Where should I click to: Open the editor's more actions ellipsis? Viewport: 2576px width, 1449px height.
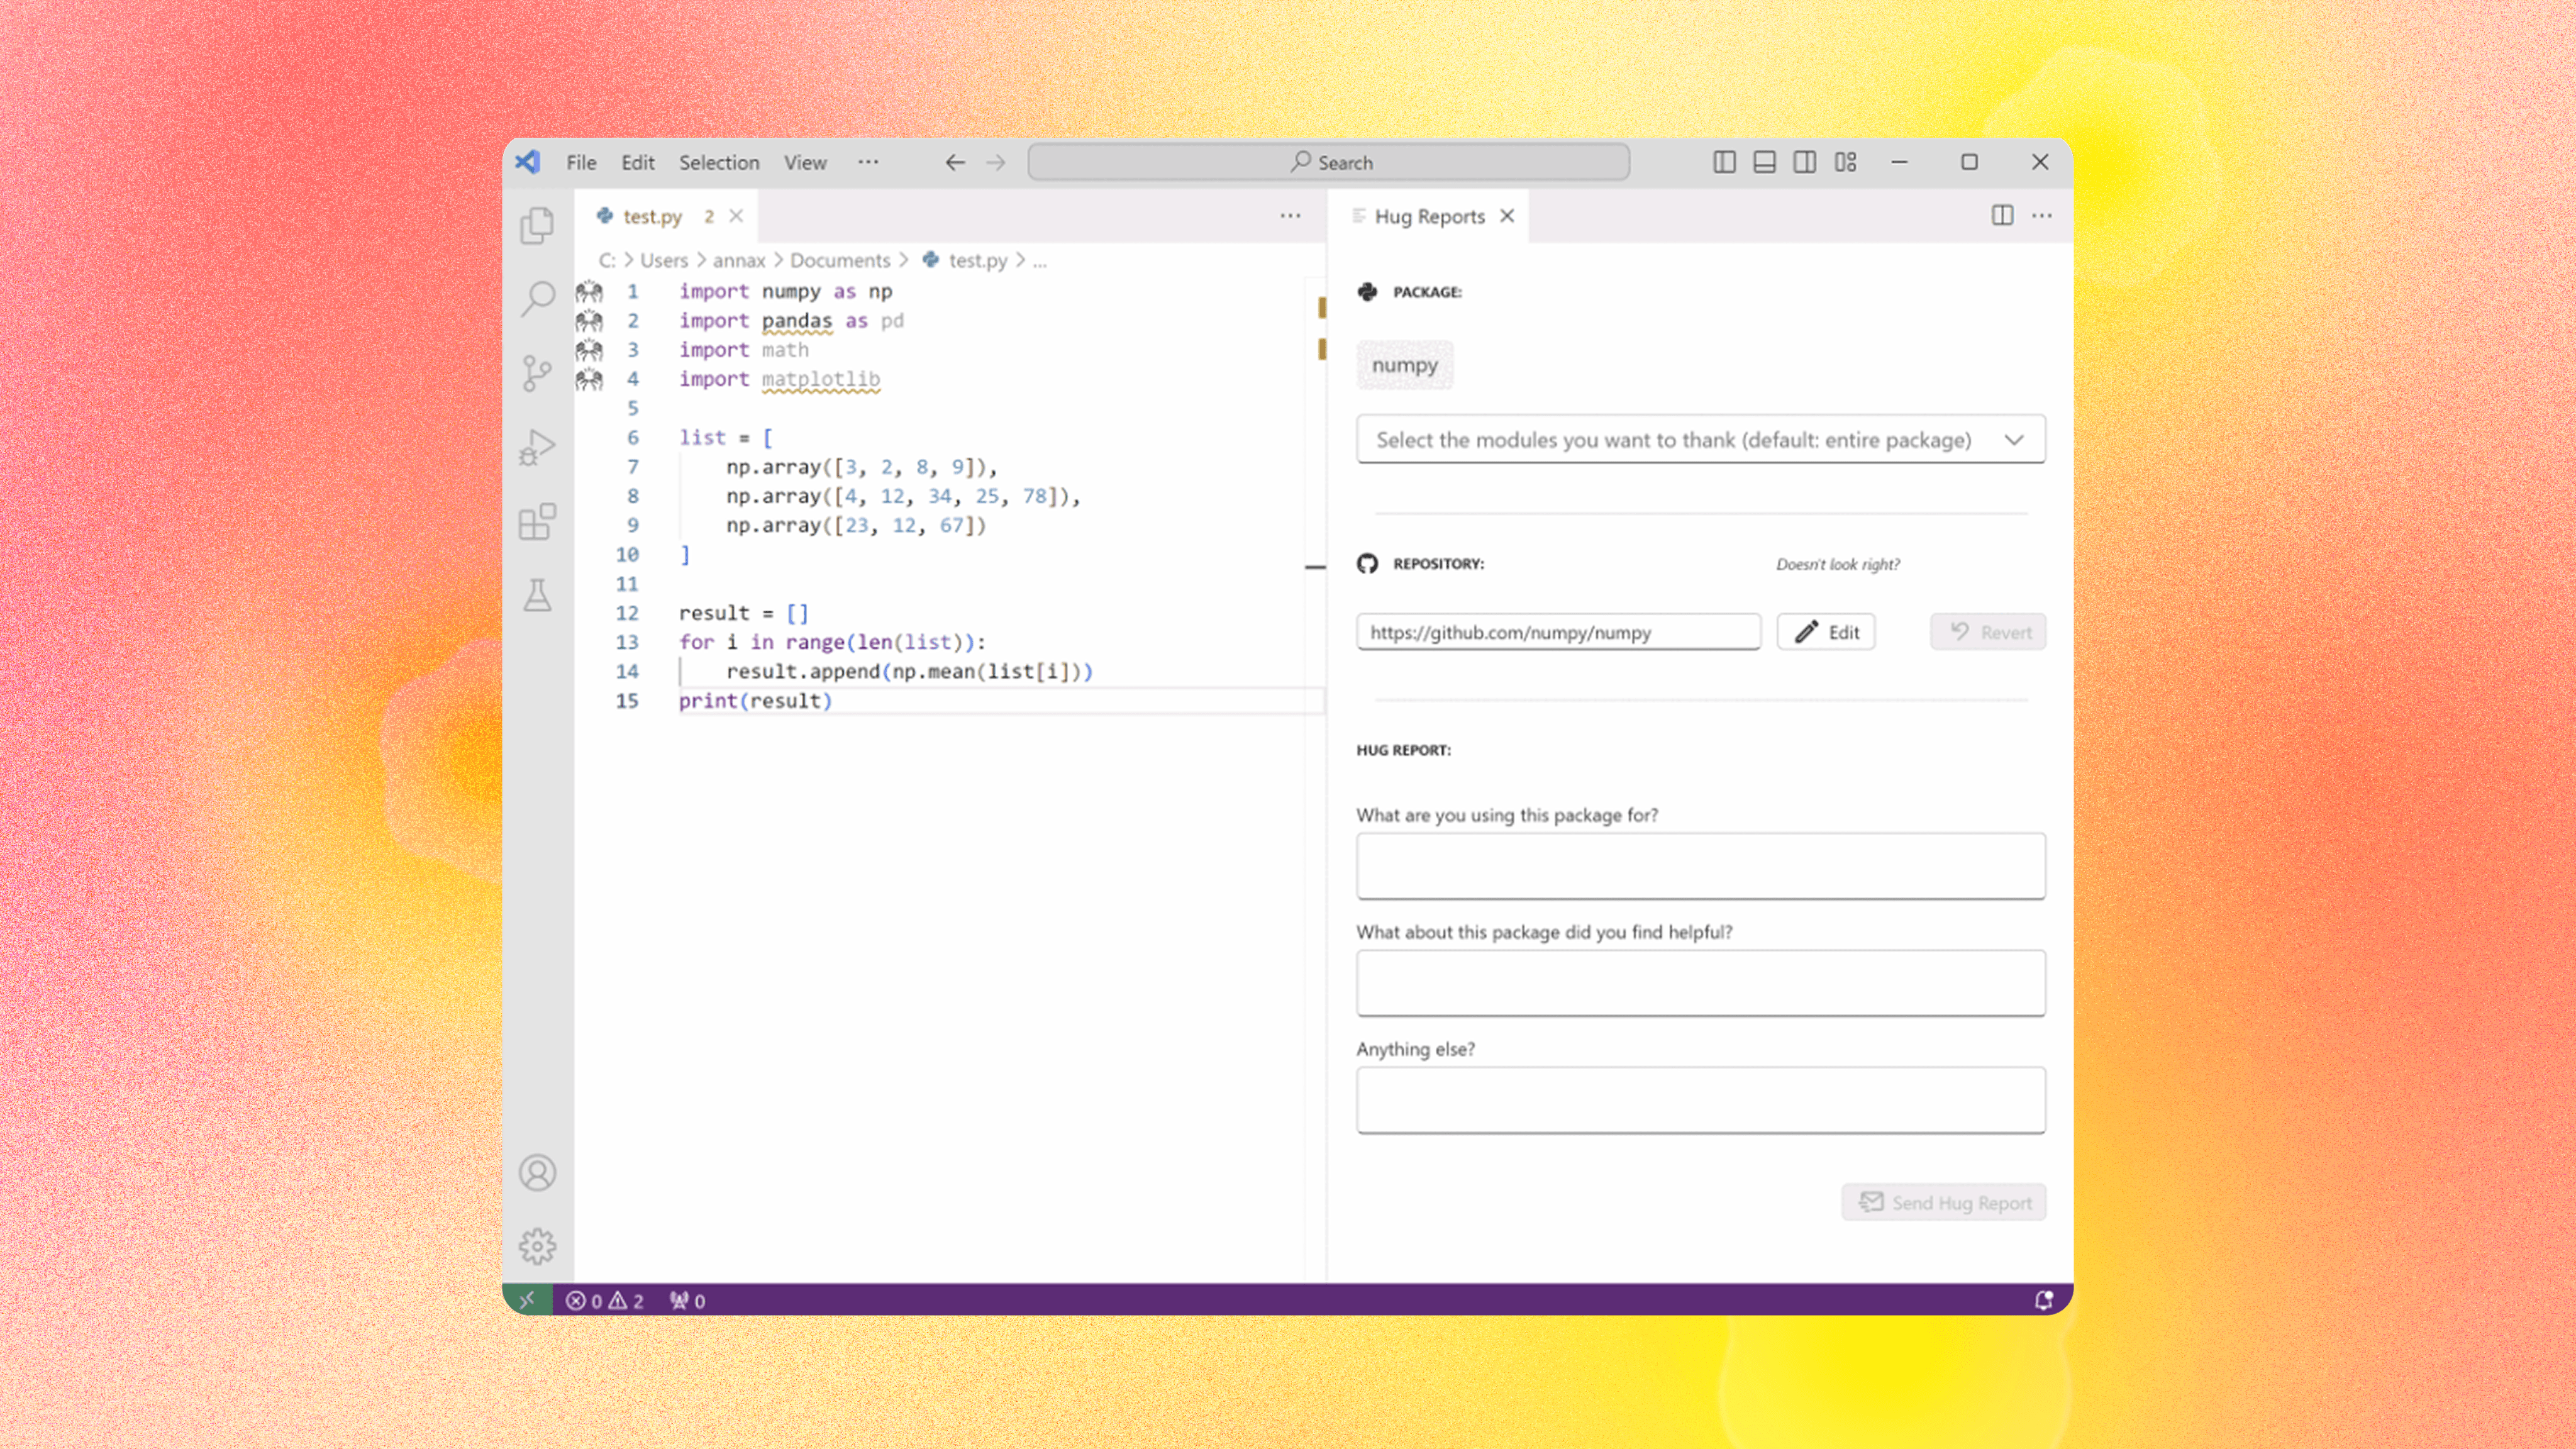(x=1290, y=216)
